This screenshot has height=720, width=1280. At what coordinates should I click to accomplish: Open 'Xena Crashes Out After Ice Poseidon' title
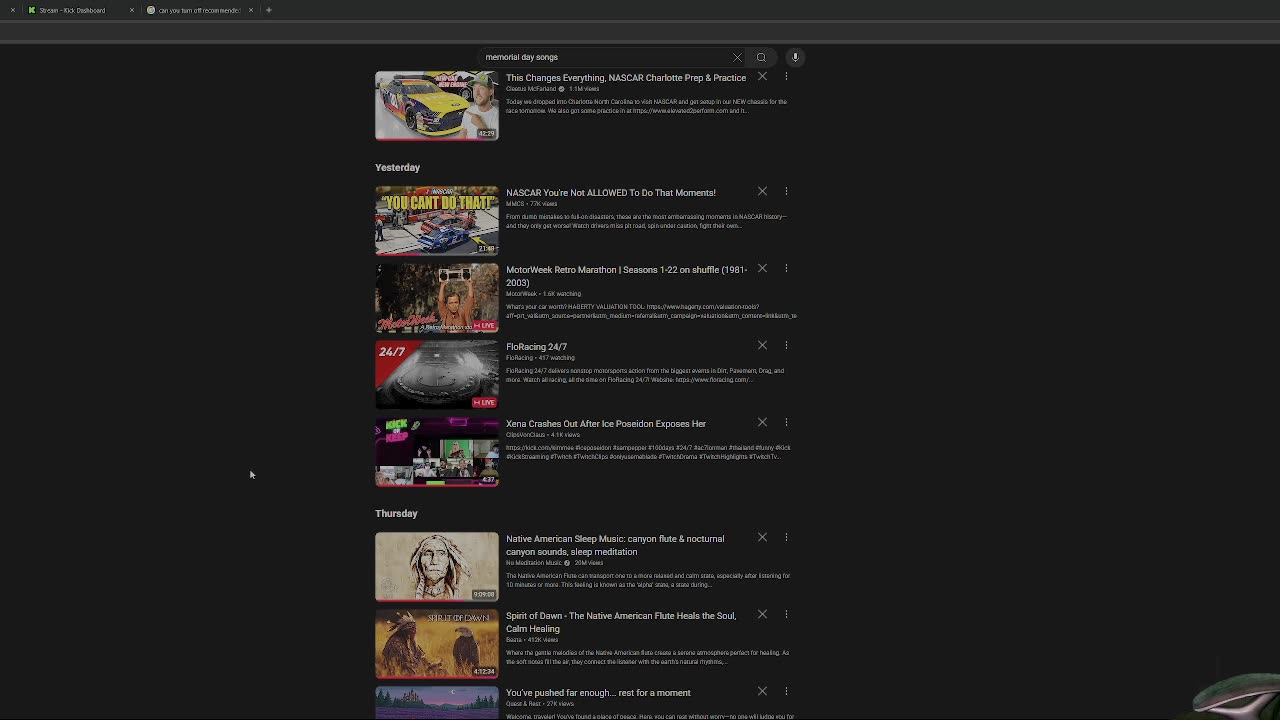pos(606,424)
